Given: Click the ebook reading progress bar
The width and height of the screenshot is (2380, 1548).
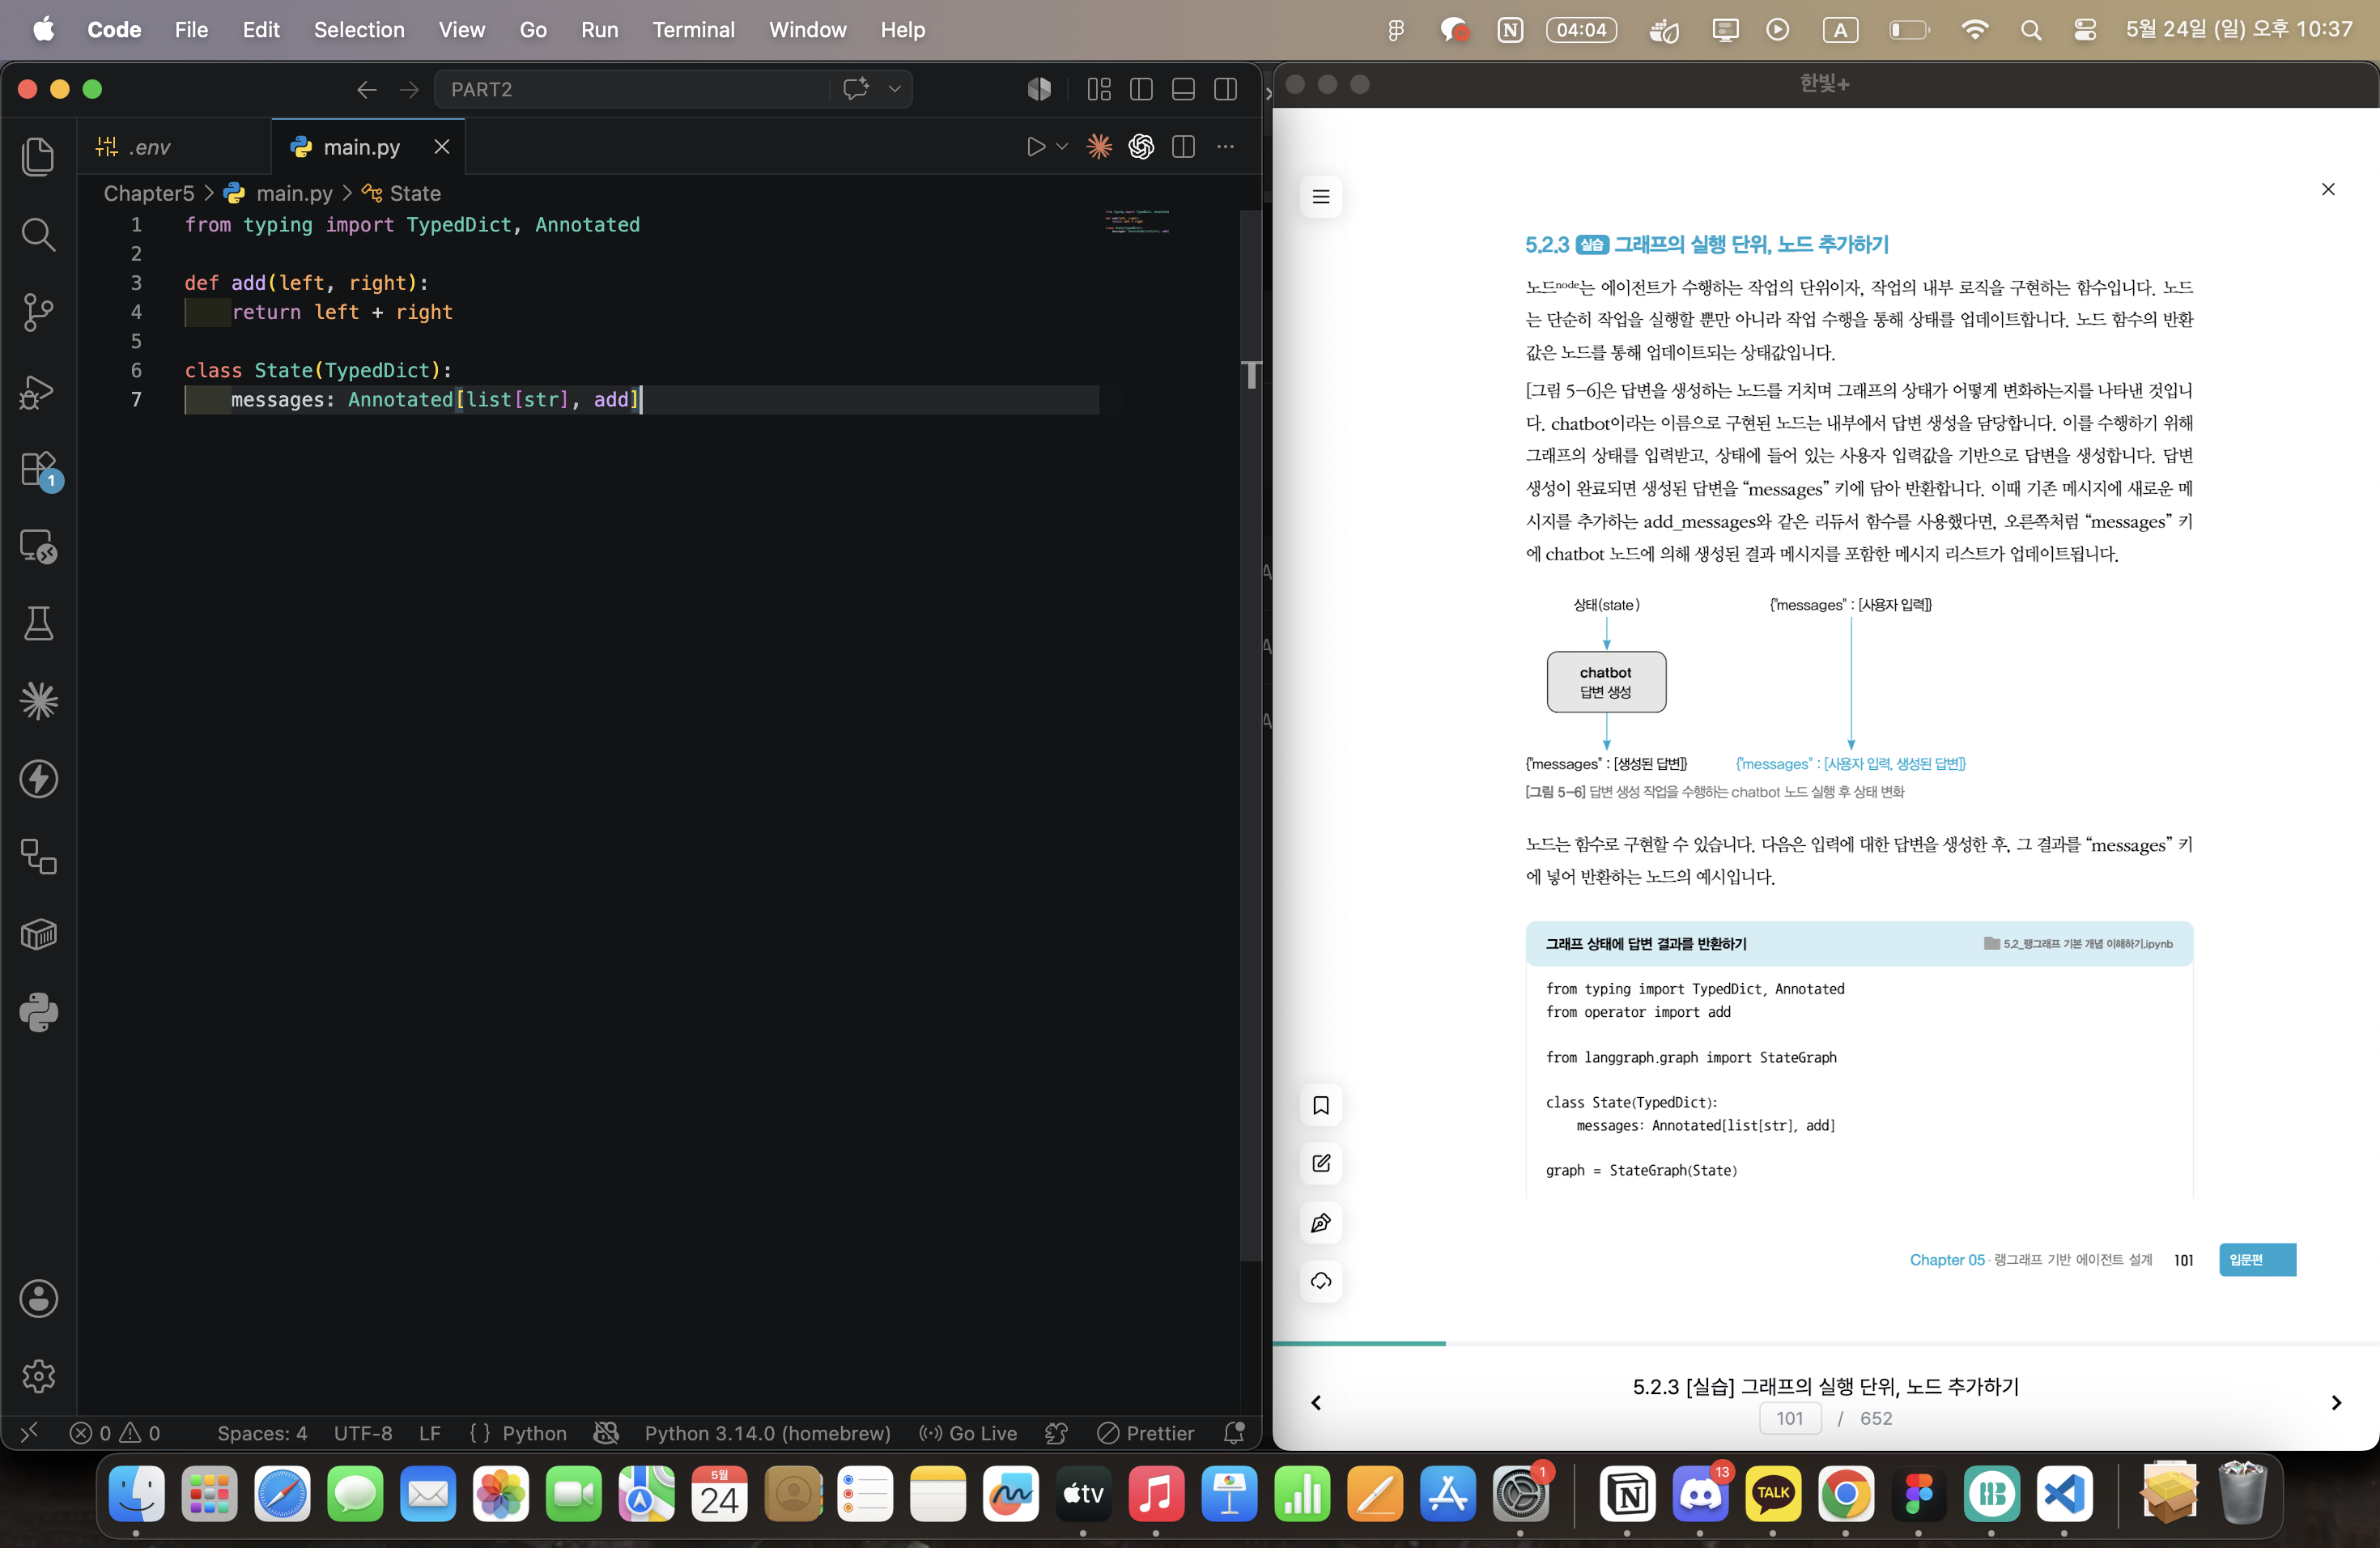Looking at the screenshot, I should [x=1826, y=1343].
